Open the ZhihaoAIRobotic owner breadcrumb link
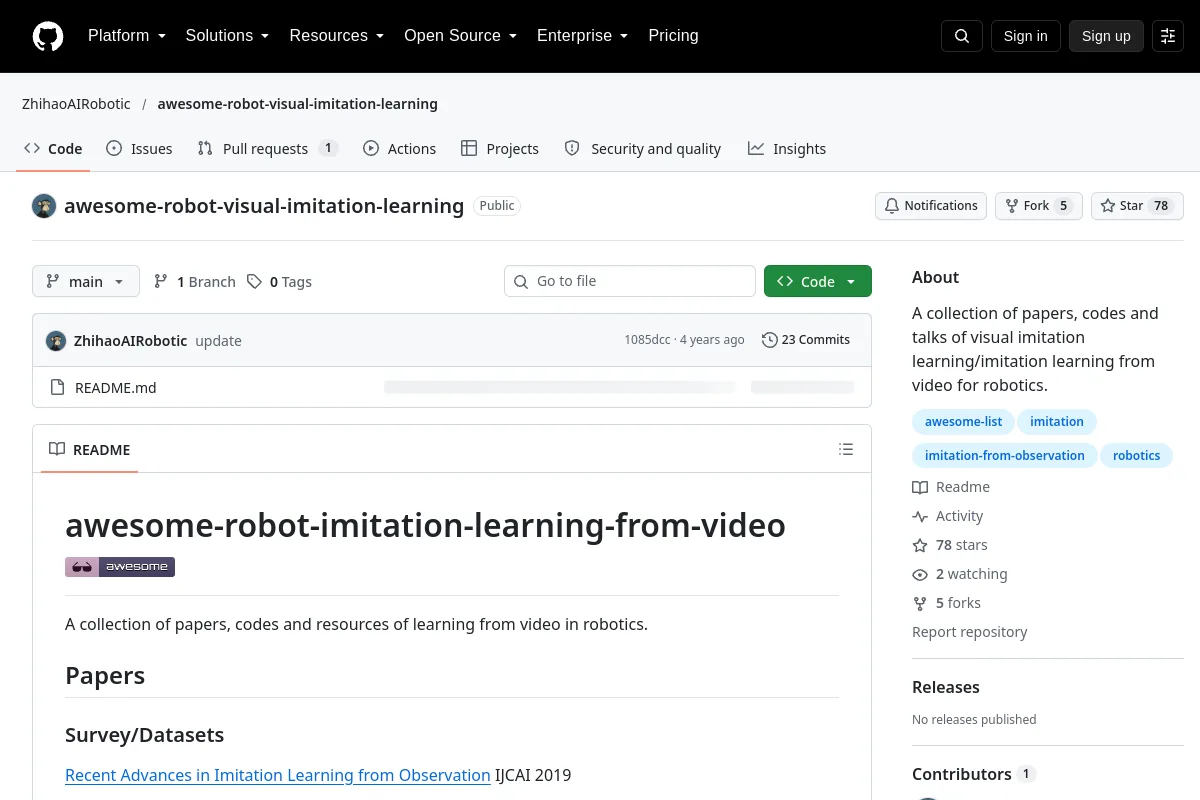 tap(76, 104)
